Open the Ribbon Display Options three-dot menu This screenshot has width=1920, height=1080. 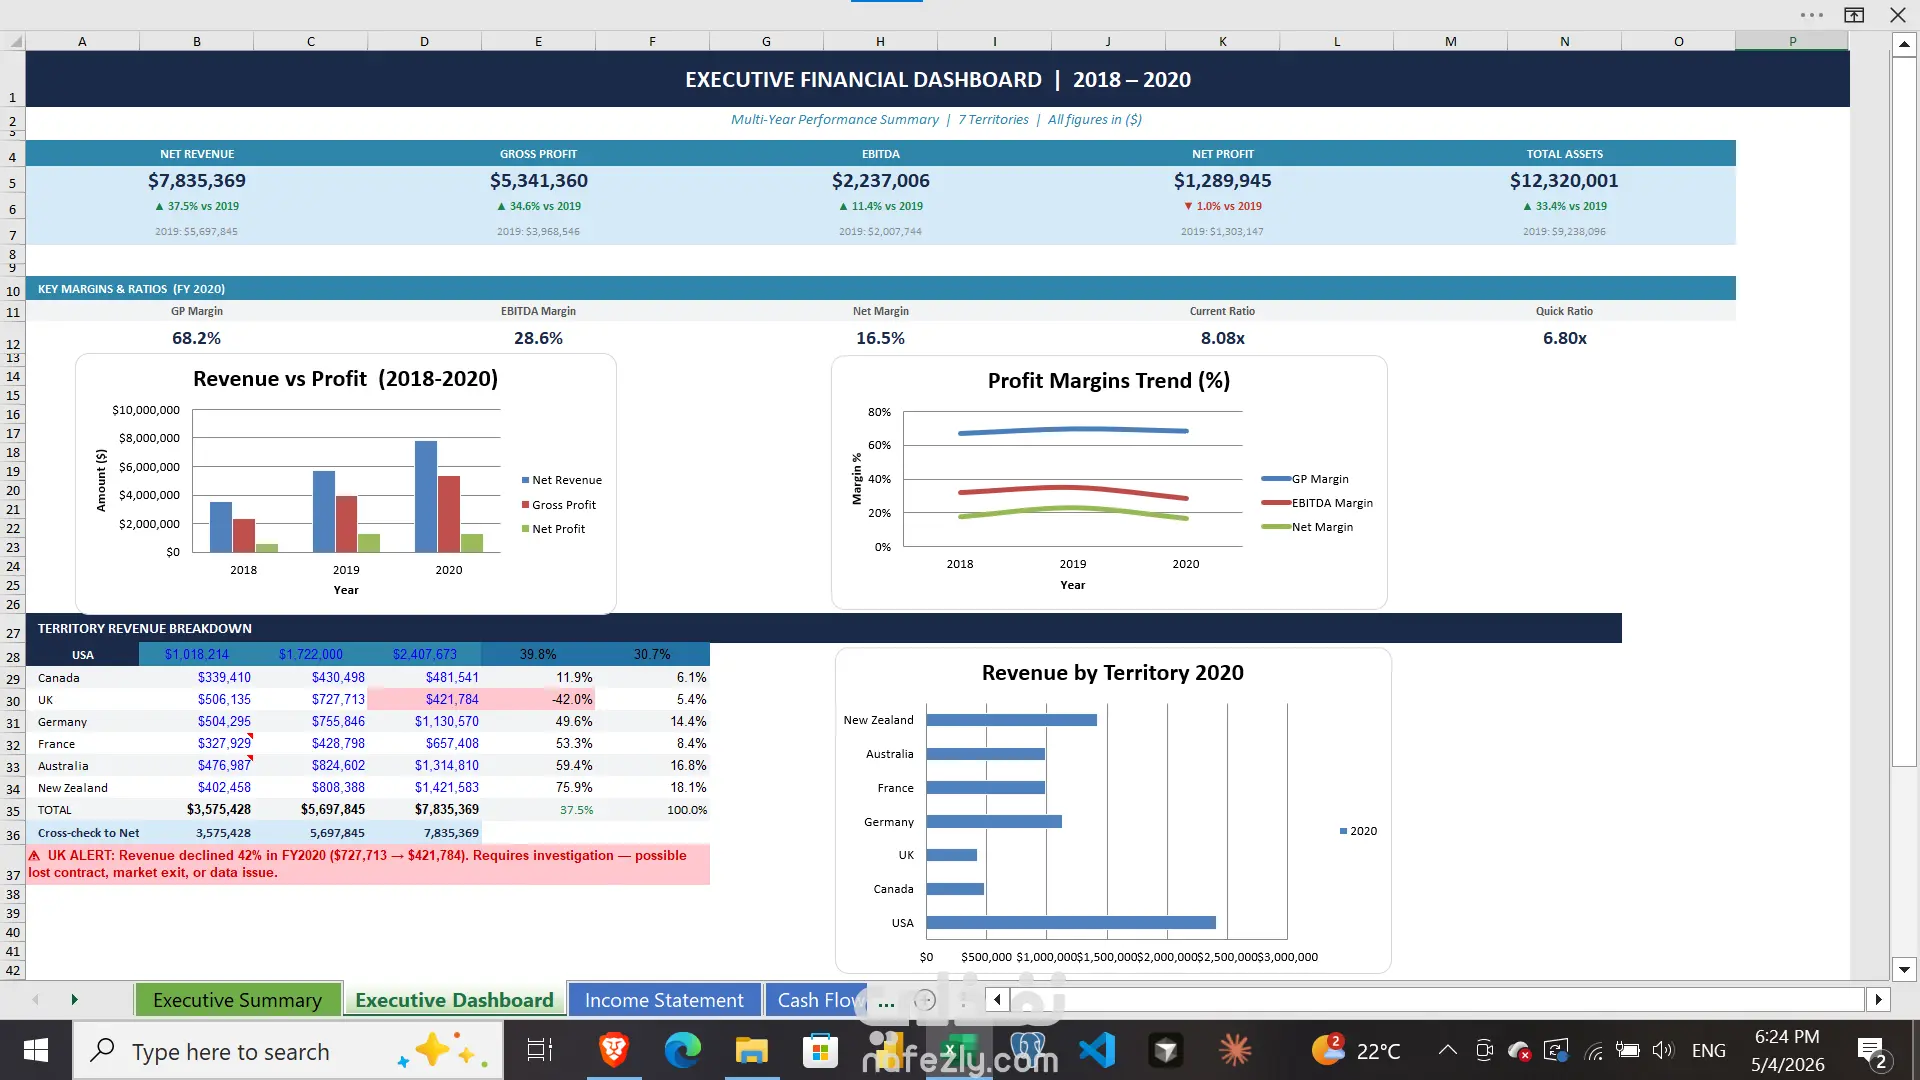point(1811,15)
